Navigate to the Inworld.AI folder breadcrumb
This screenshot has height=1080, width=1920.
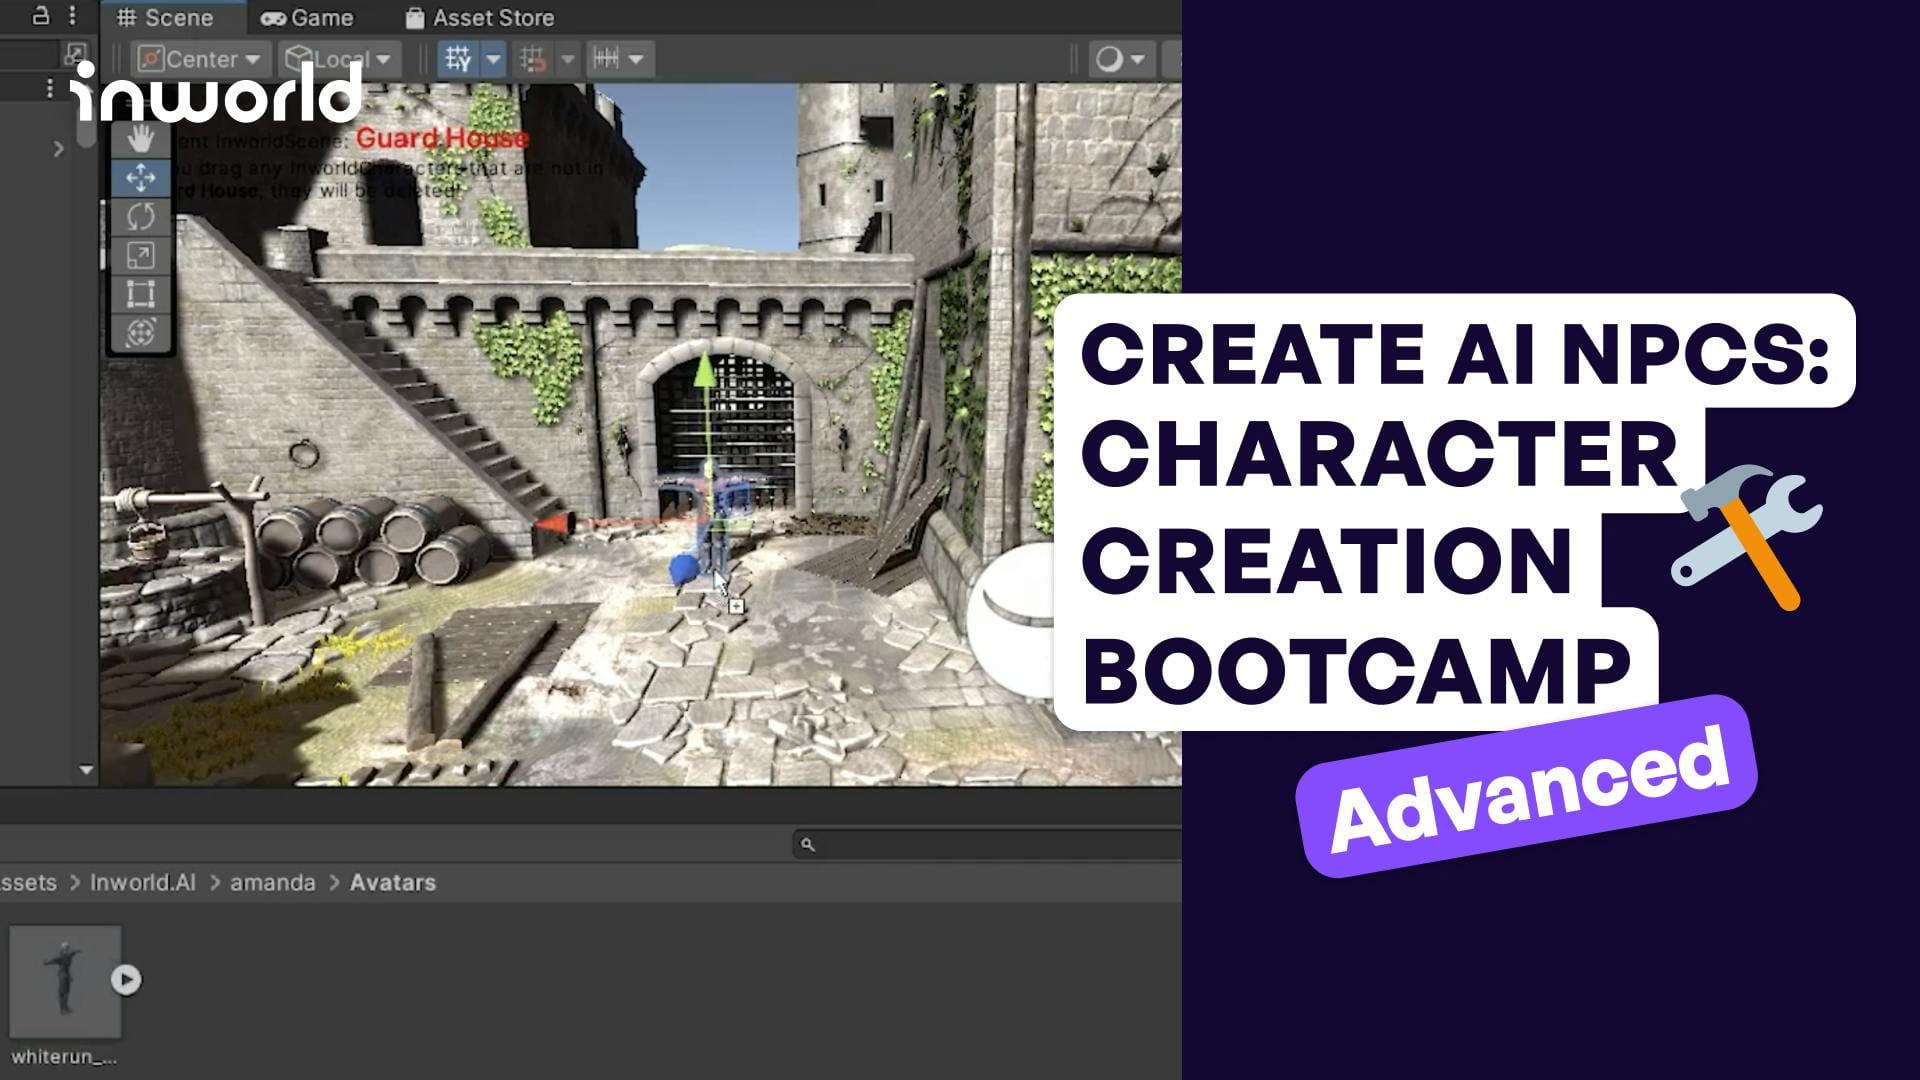142,883
